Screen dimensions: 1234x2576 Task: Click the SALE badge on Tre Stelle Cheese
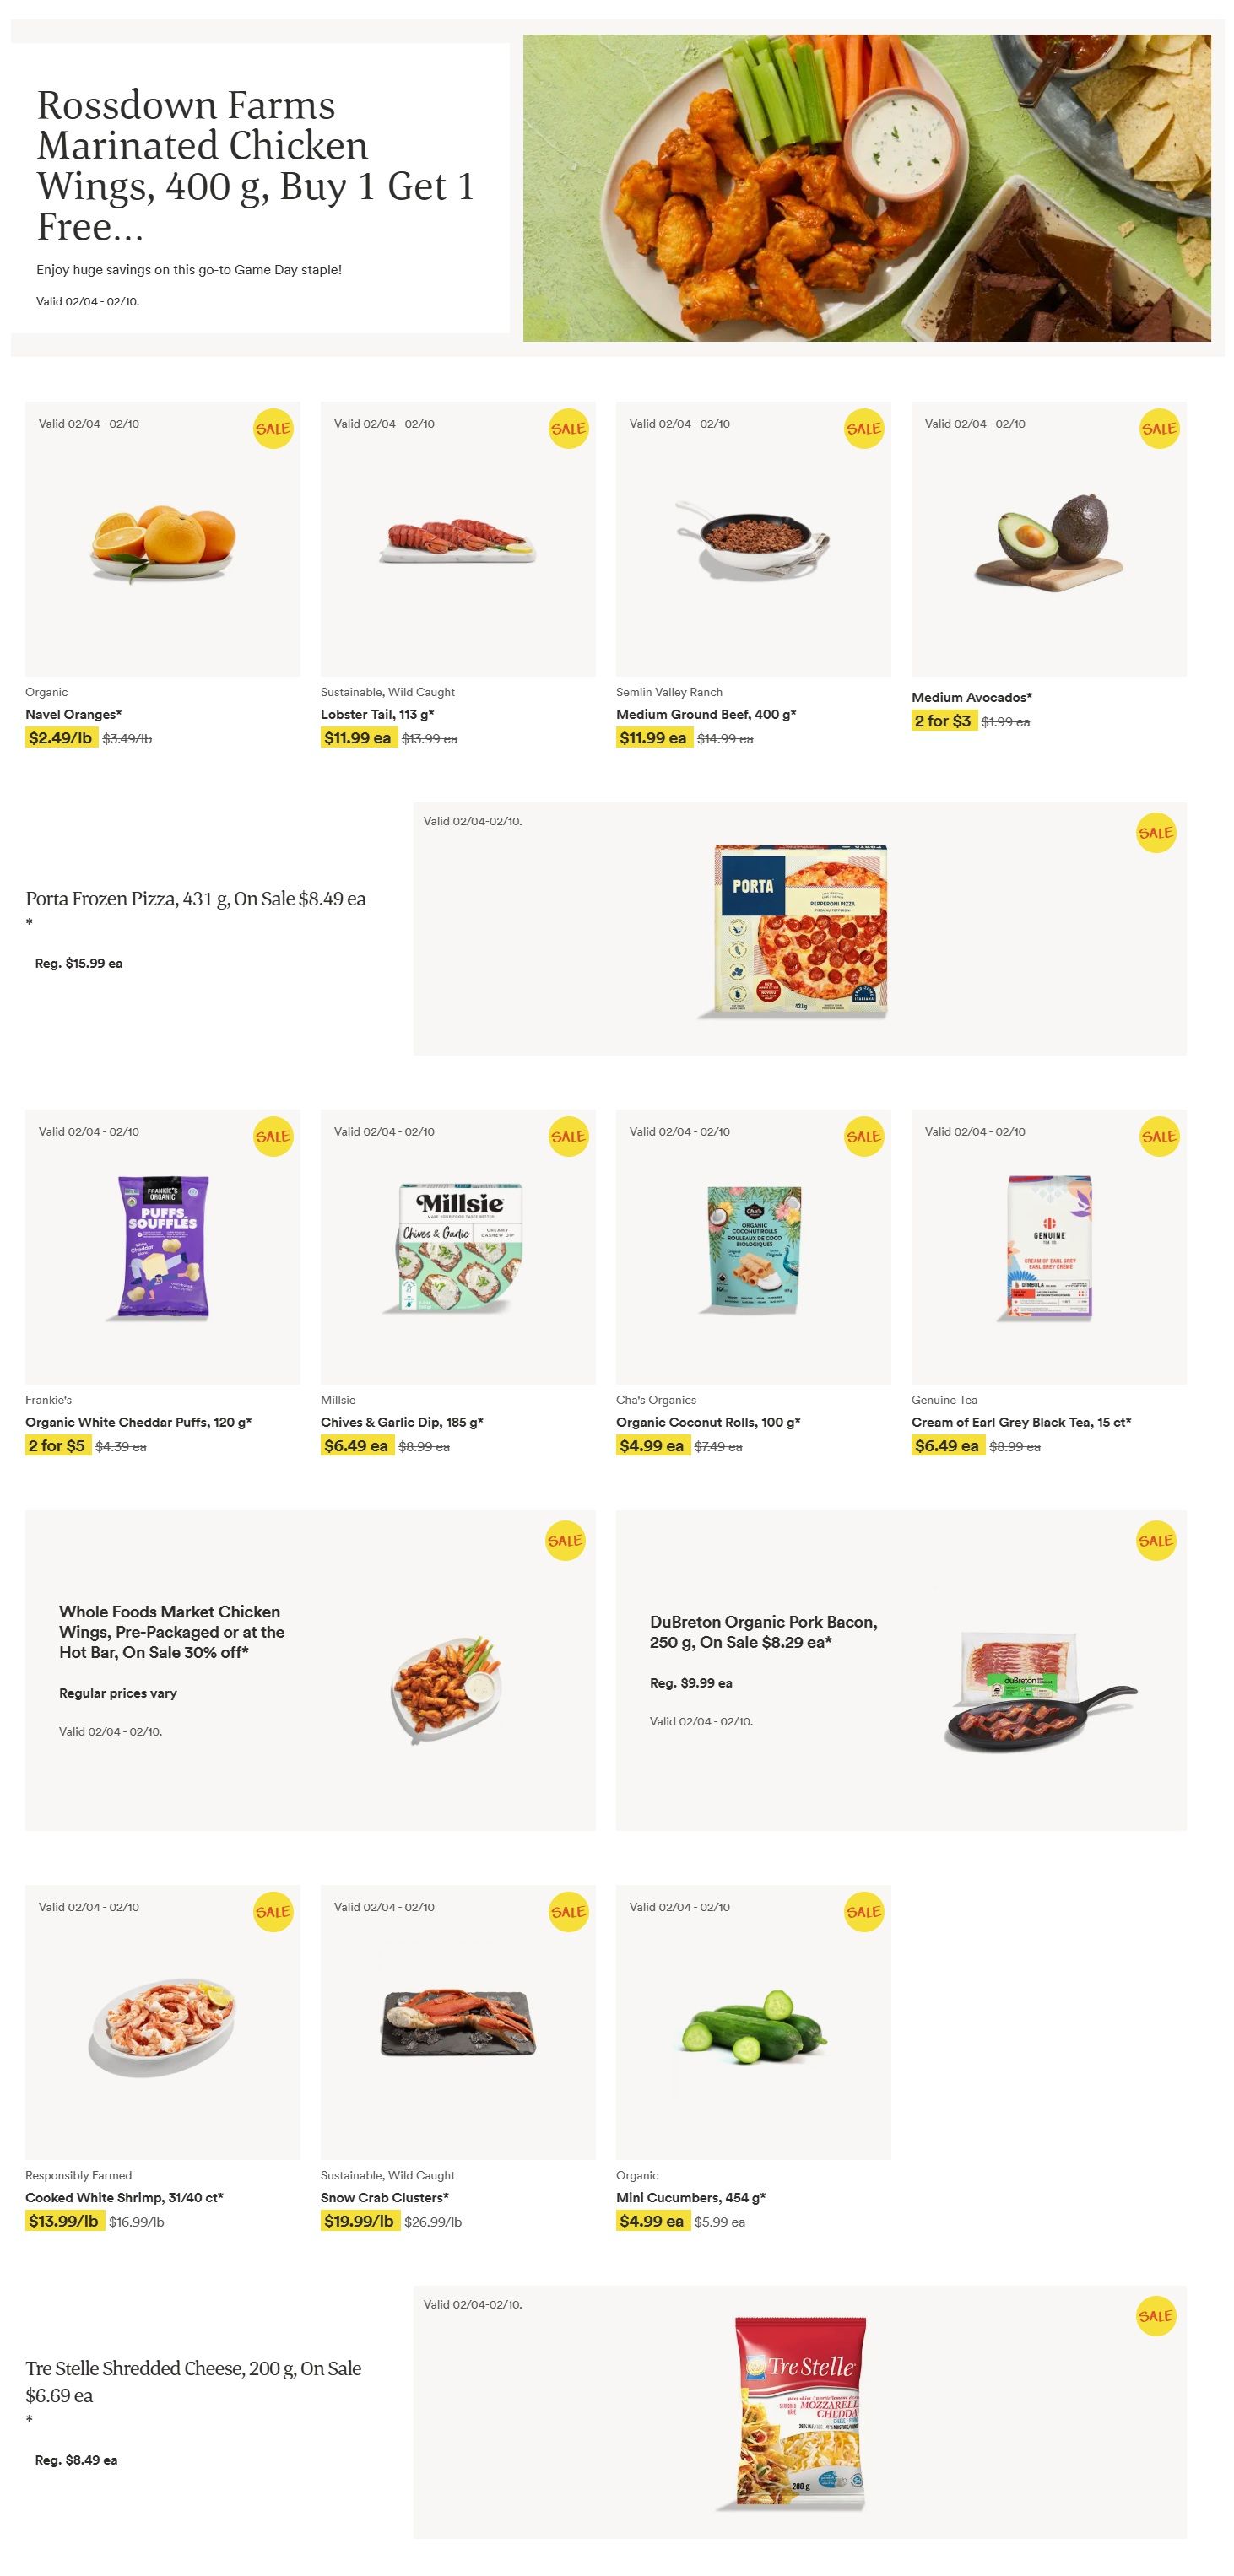tap(1155, 2316)
